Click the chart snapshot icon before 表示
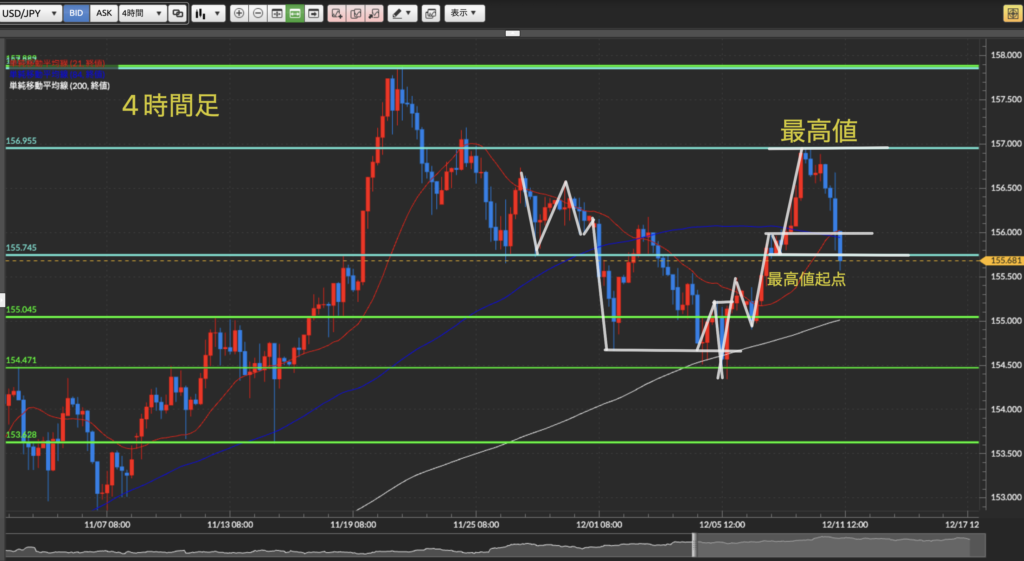The width and height of the screenshot is (1024, 561). click(x=431, y=14)
